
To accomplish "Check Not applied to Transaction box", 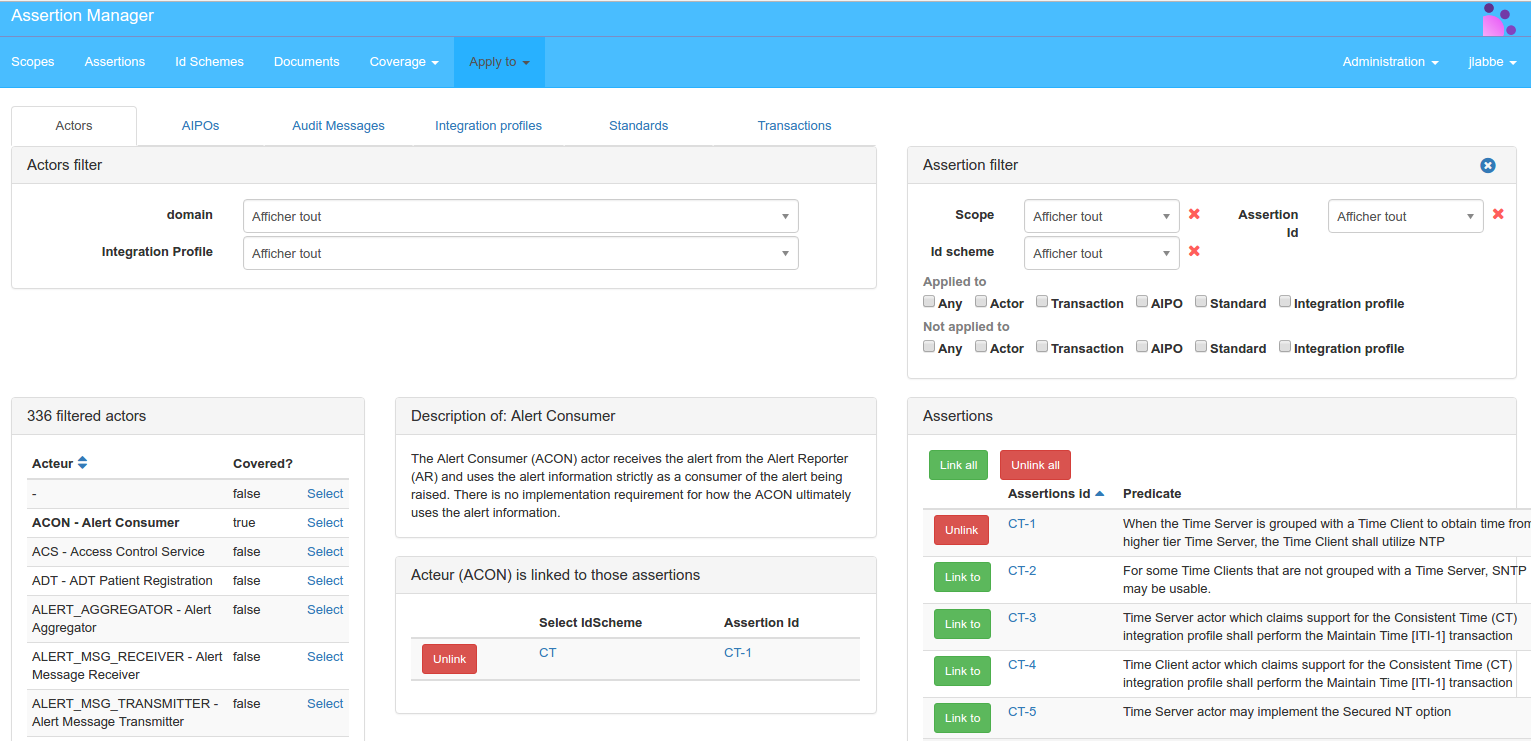I will pos(1042,347).
